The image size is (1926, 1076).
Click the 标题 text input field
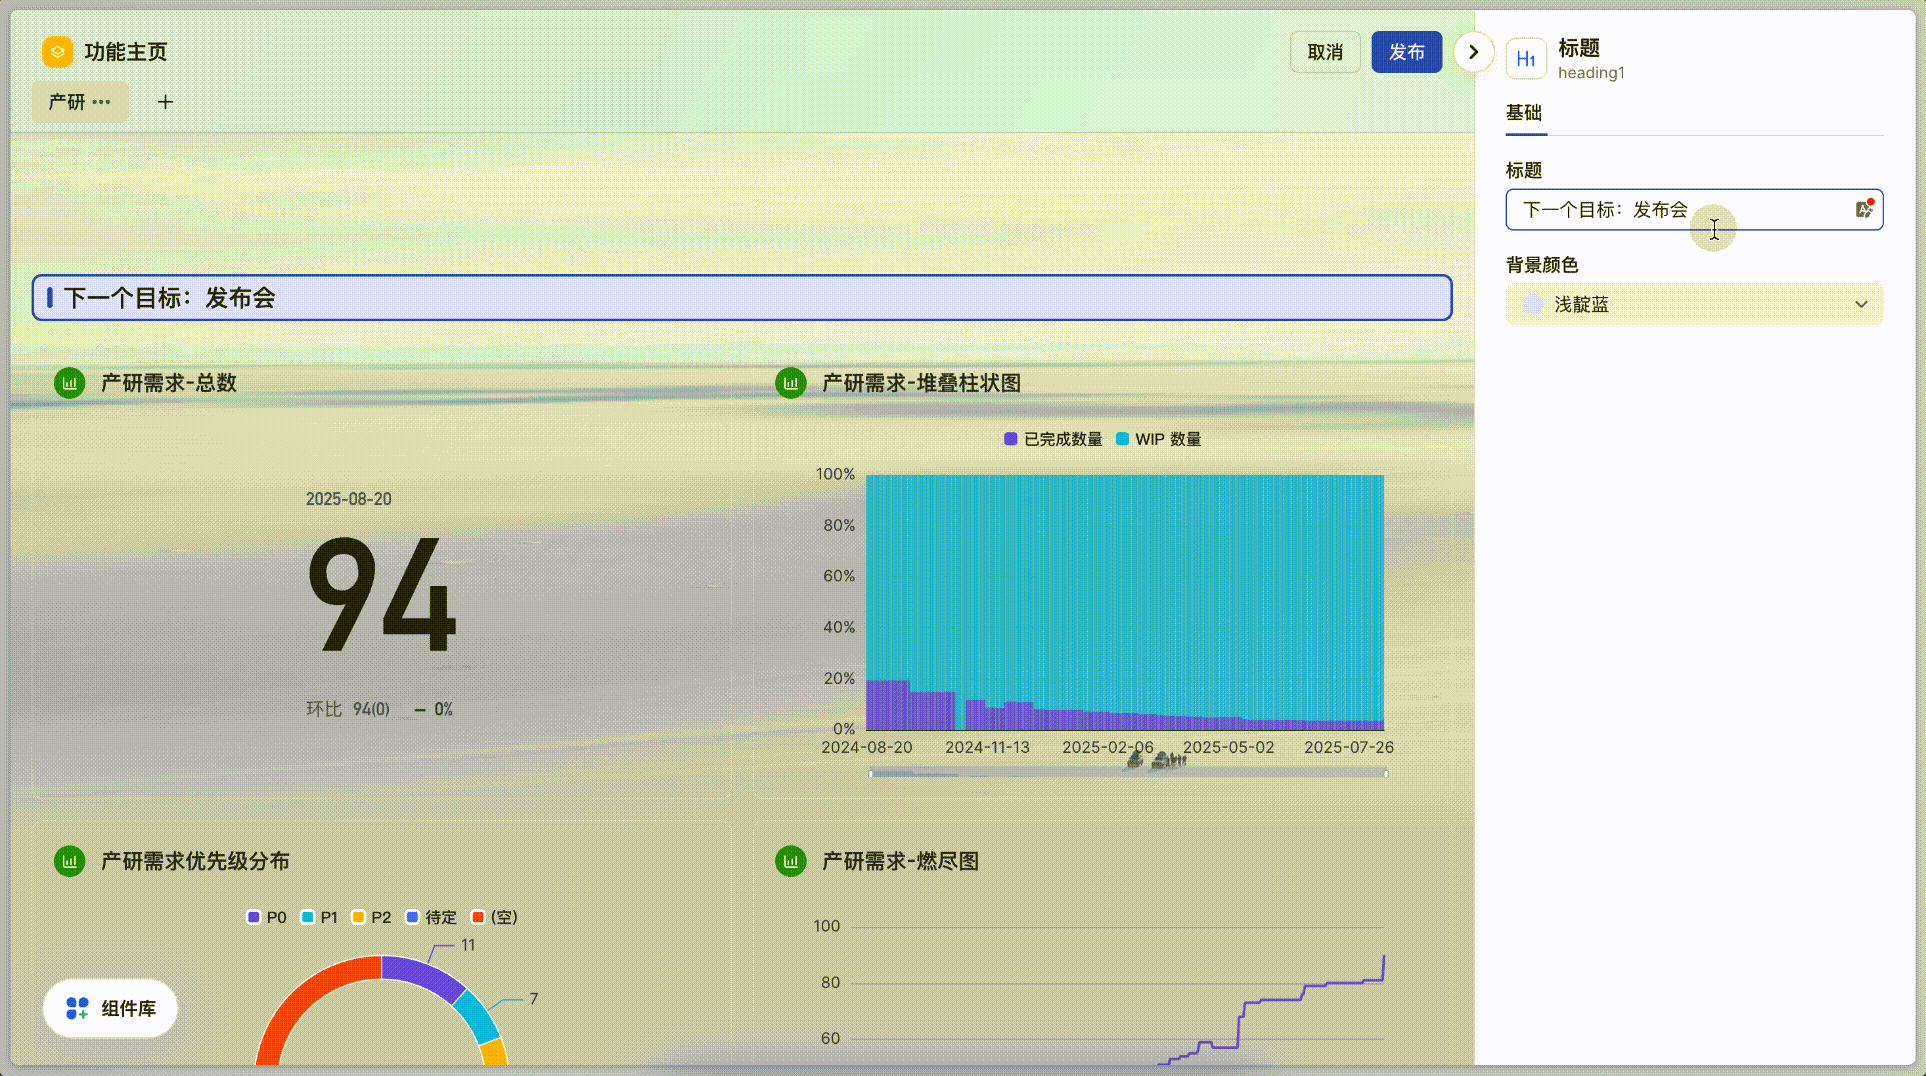(1694, 210)
